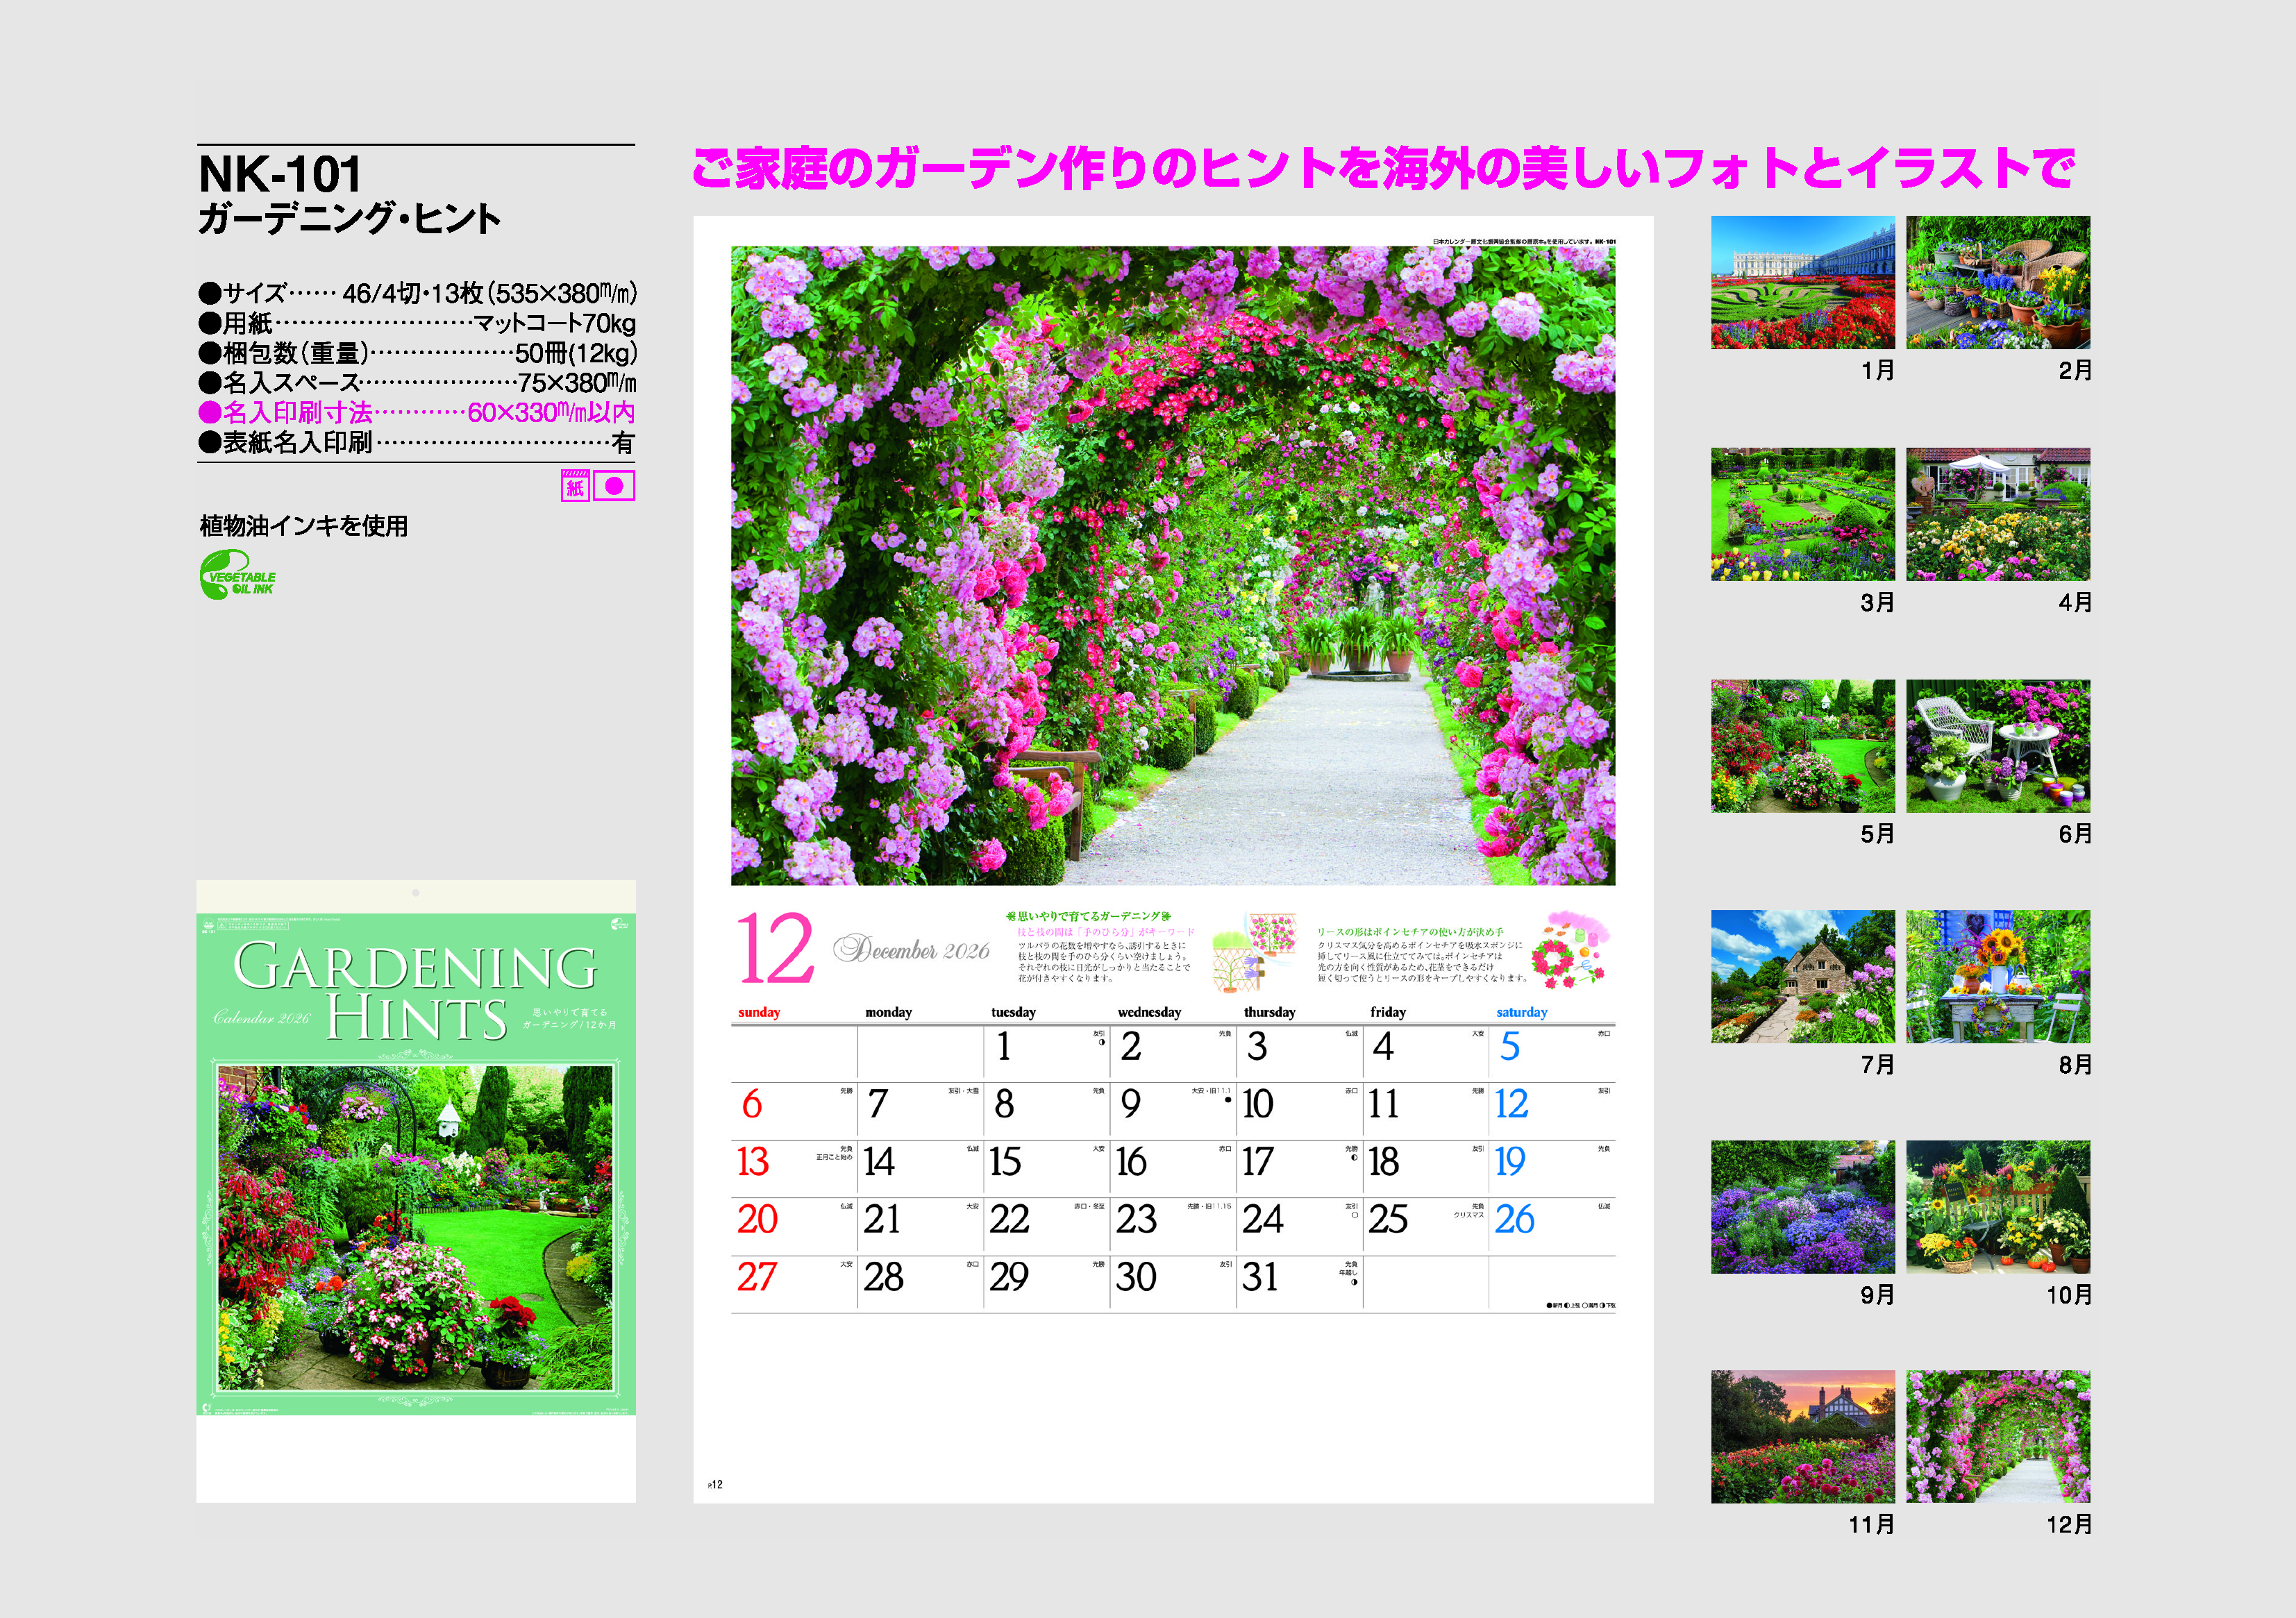Click the pink 紙 paper icon
This screenshot has width=2296, height=1618.
(575, 487)
